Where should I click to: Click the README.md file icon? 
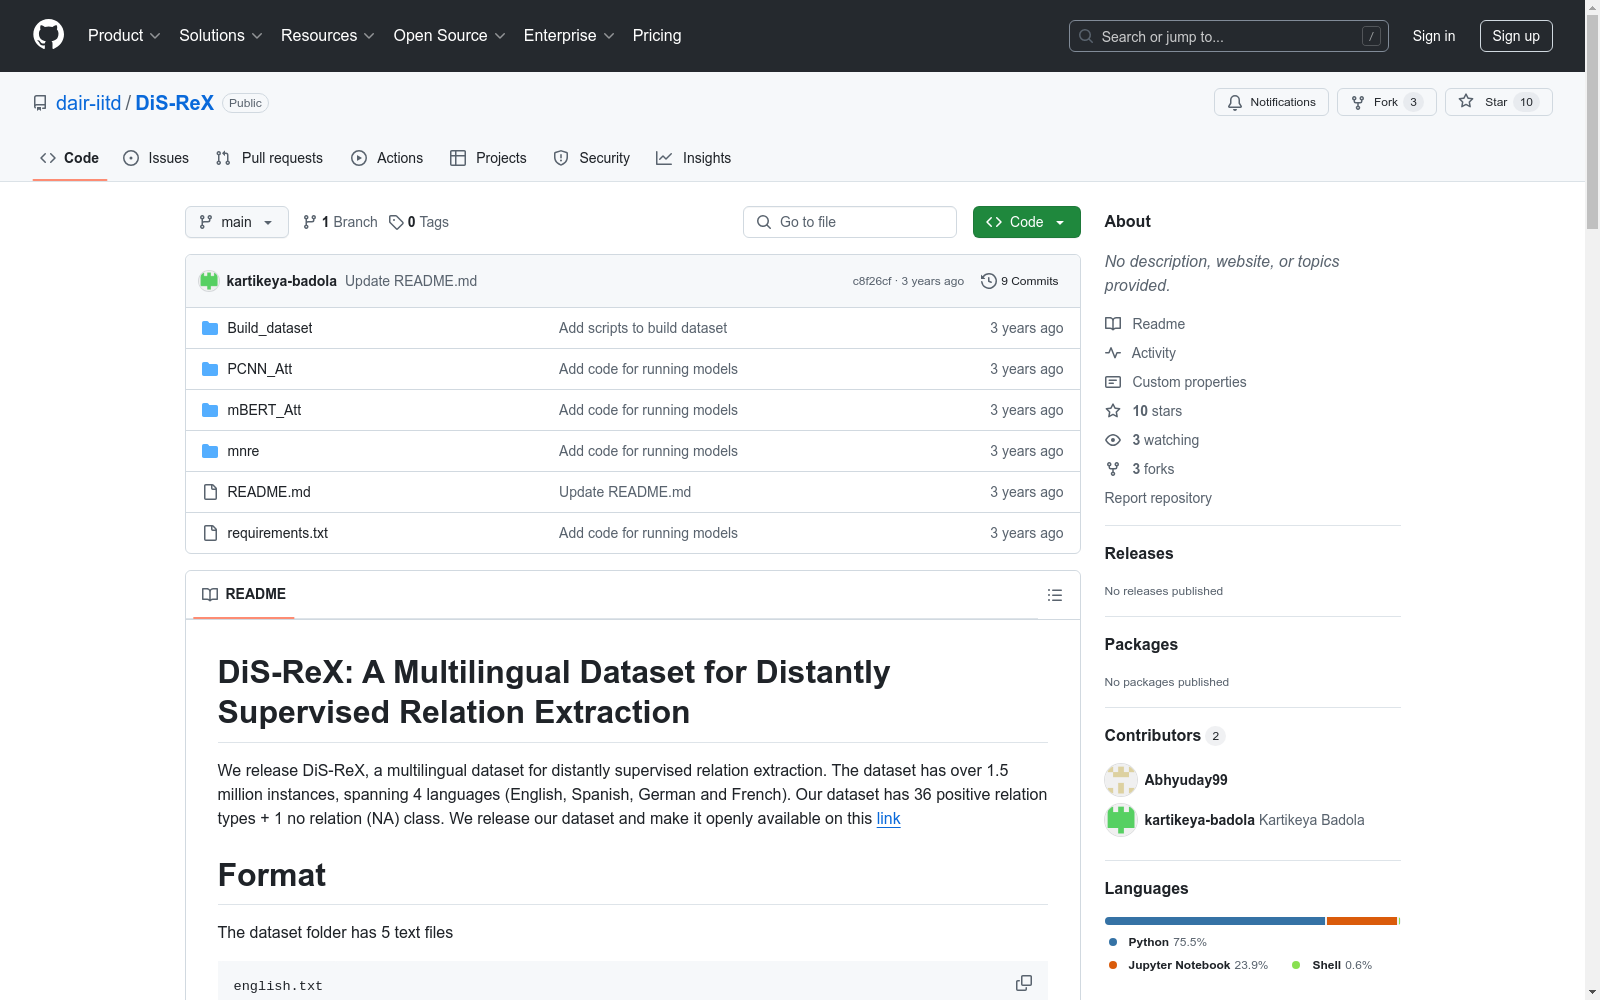(210, 492)
